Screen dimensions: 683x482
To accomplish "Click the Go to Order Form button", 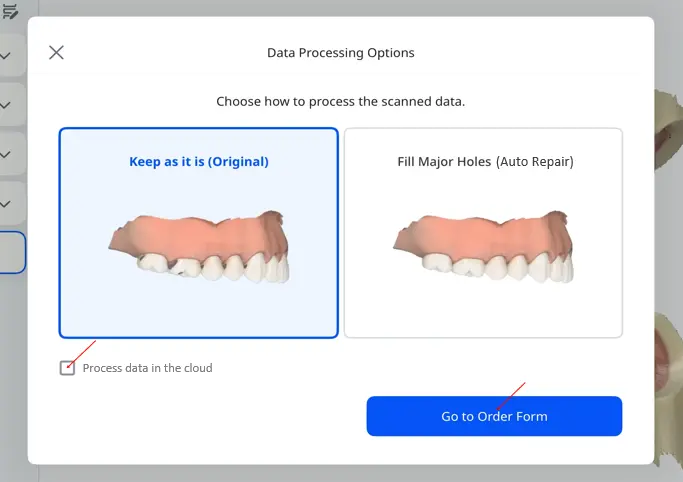I will pyautogui.click(x=494, y=416).
